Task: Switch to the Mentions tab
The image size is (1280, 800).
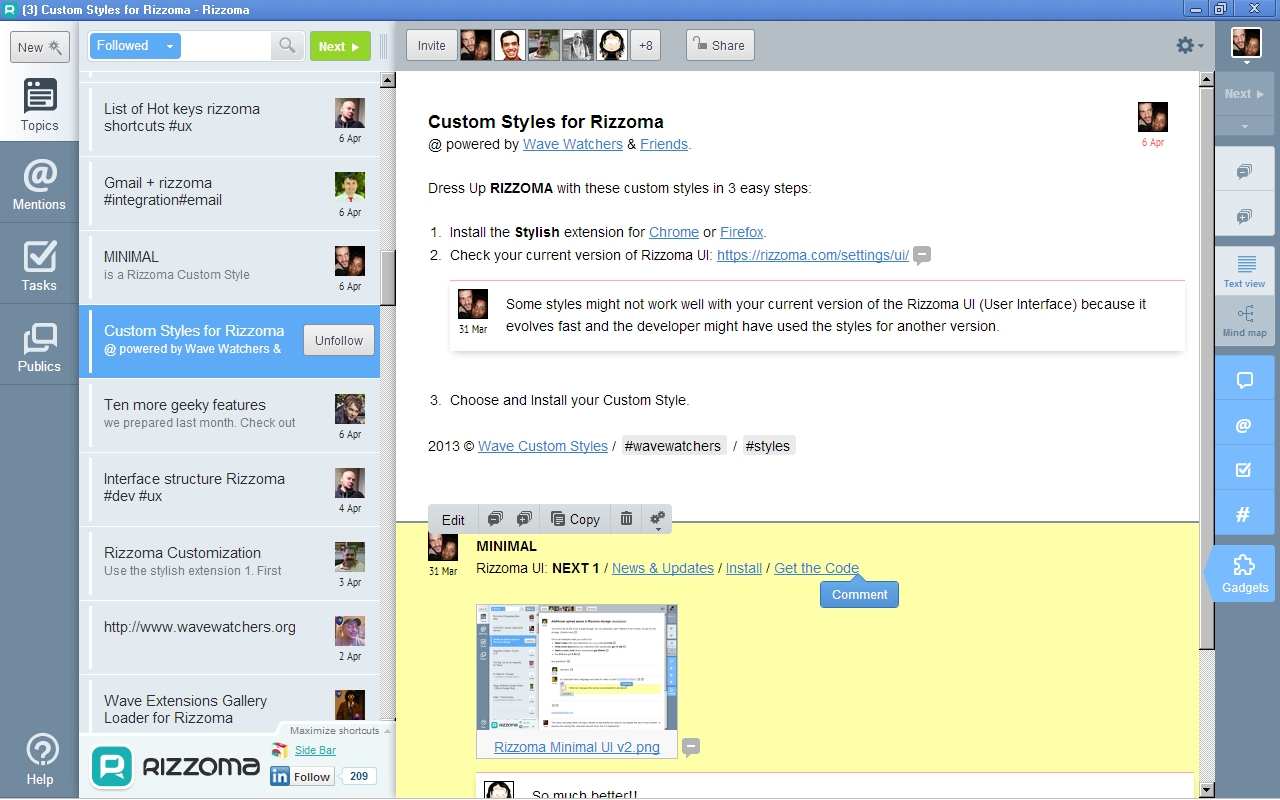Action: coord(39,183)
